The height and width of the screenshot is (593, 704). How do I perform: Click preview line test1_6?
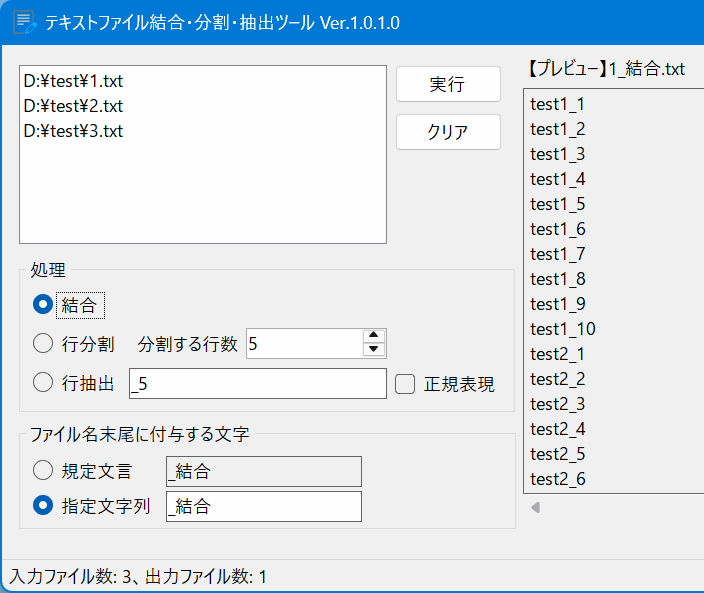pos(558,229)
